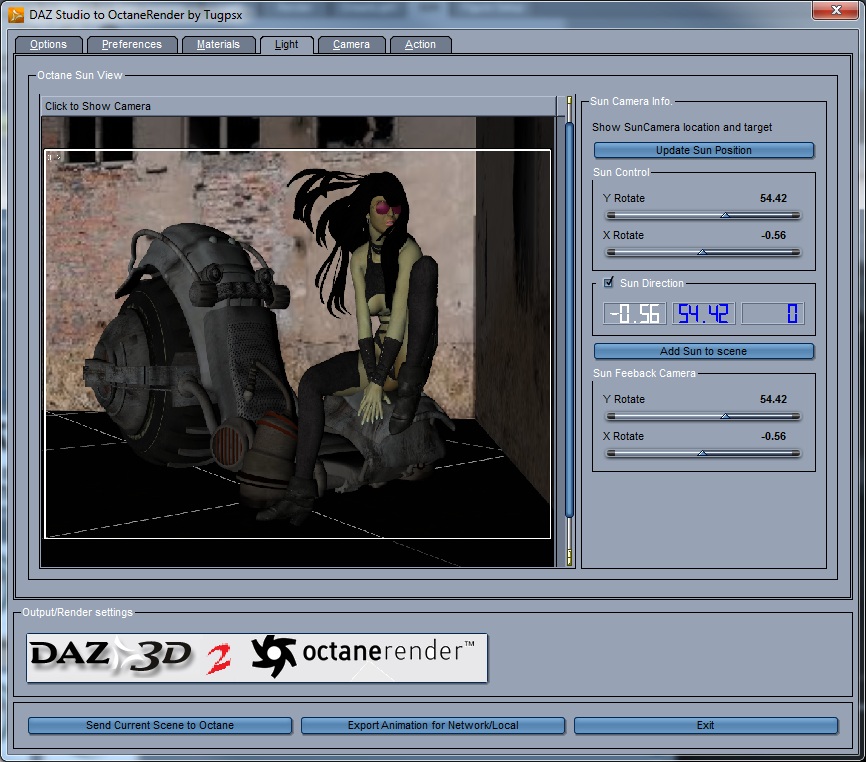
Task: Click the Update Sun Position button
Action: tap(704, 150)
